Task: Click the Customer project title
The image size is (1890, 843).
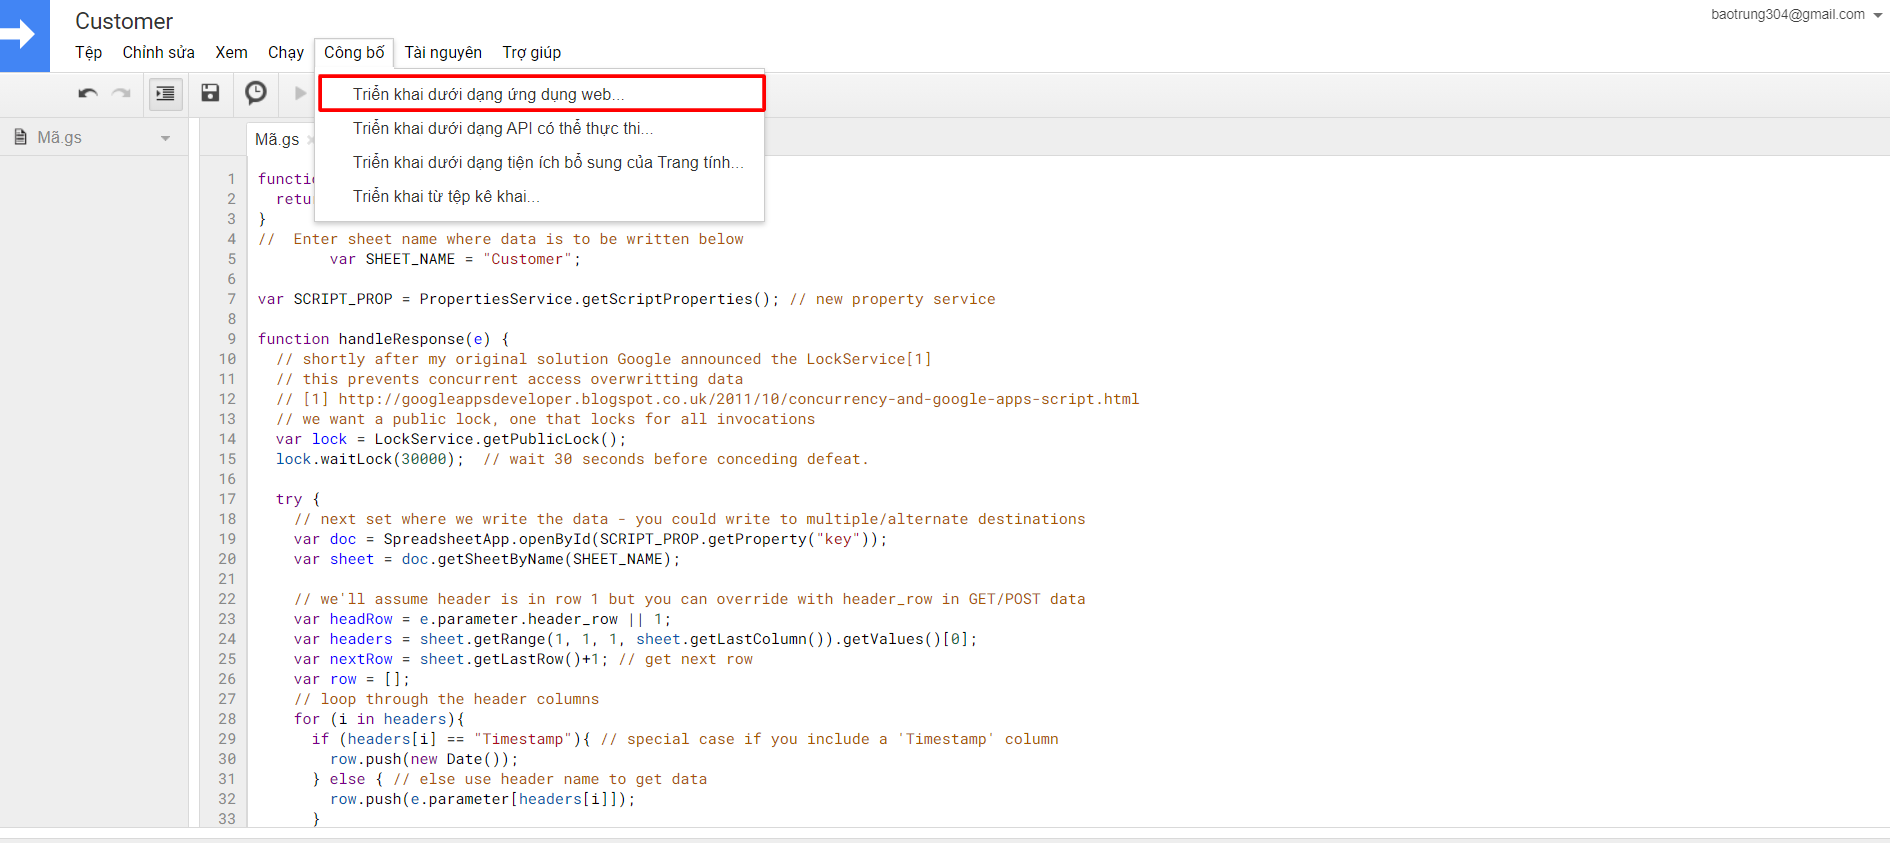Action: click(x=124, y=21)
